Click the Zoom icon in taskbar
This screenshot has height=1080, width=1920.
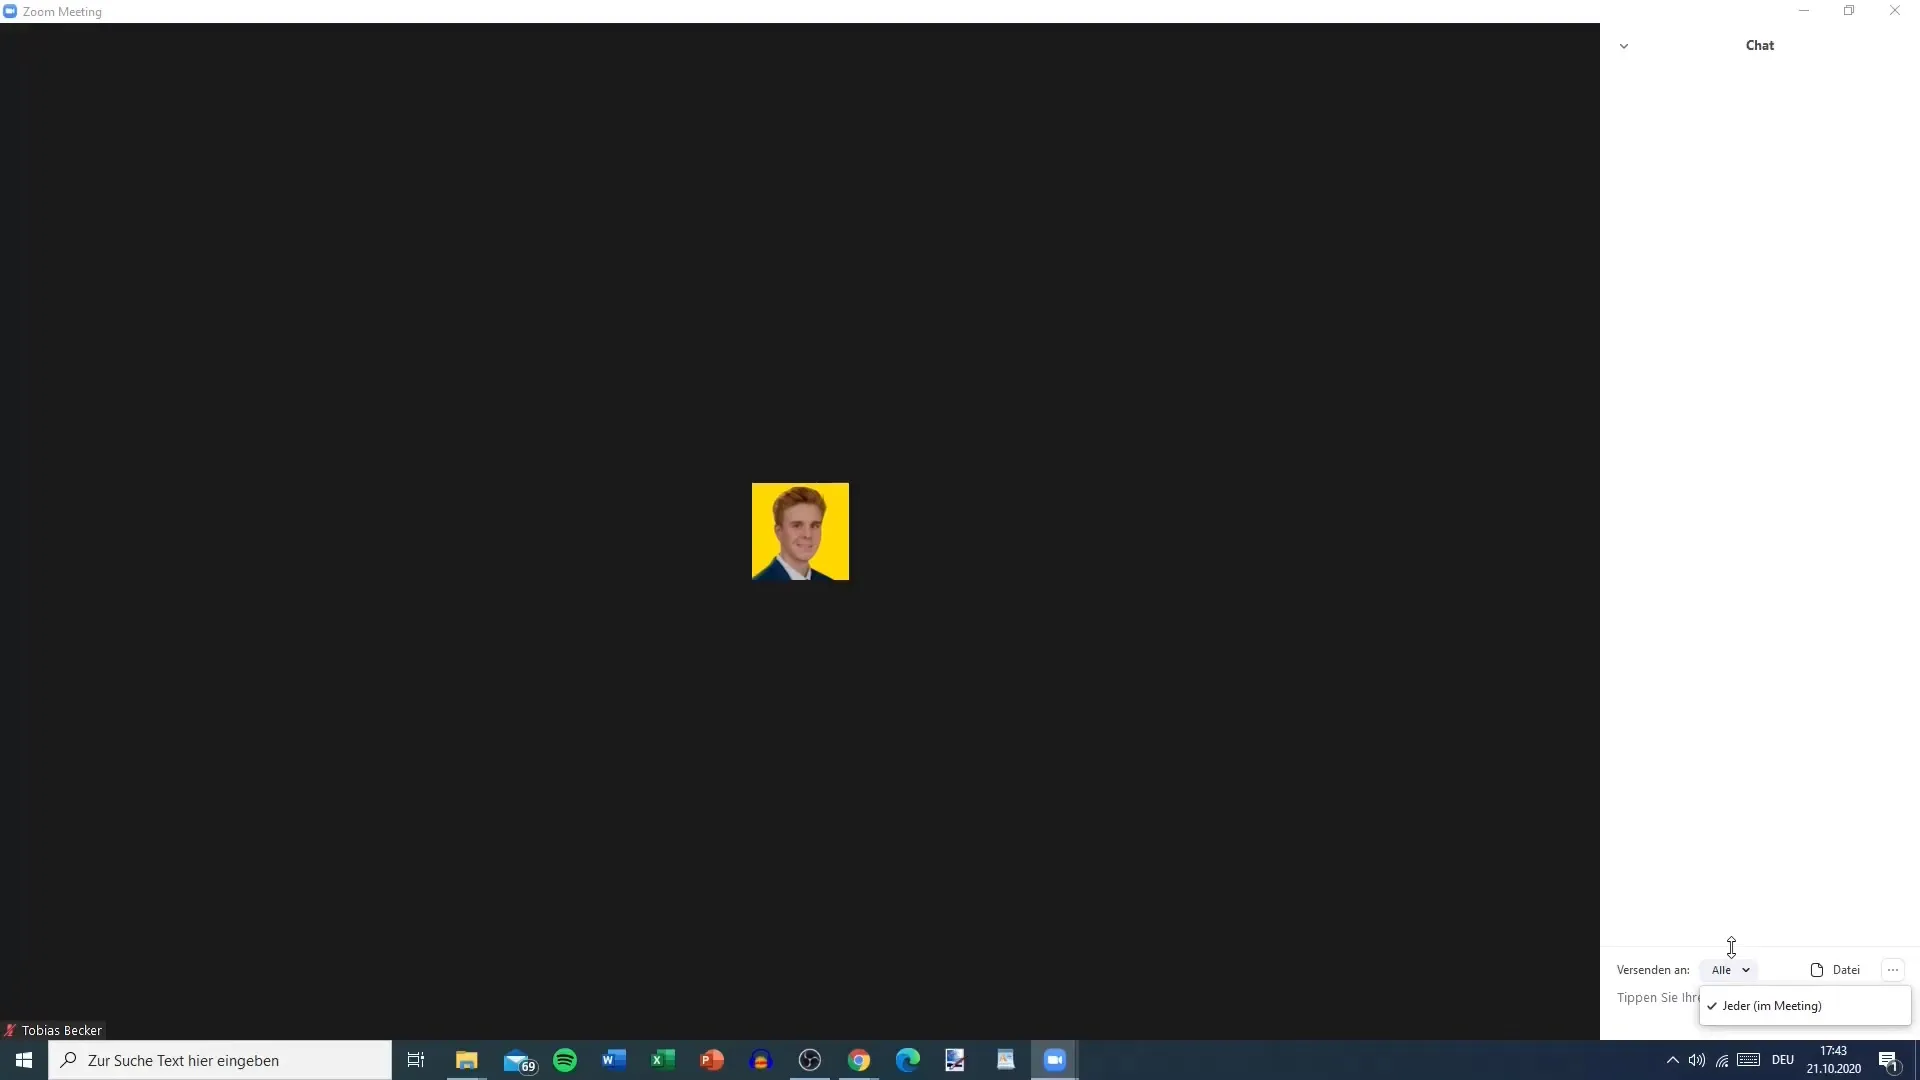[1055, 1059]
